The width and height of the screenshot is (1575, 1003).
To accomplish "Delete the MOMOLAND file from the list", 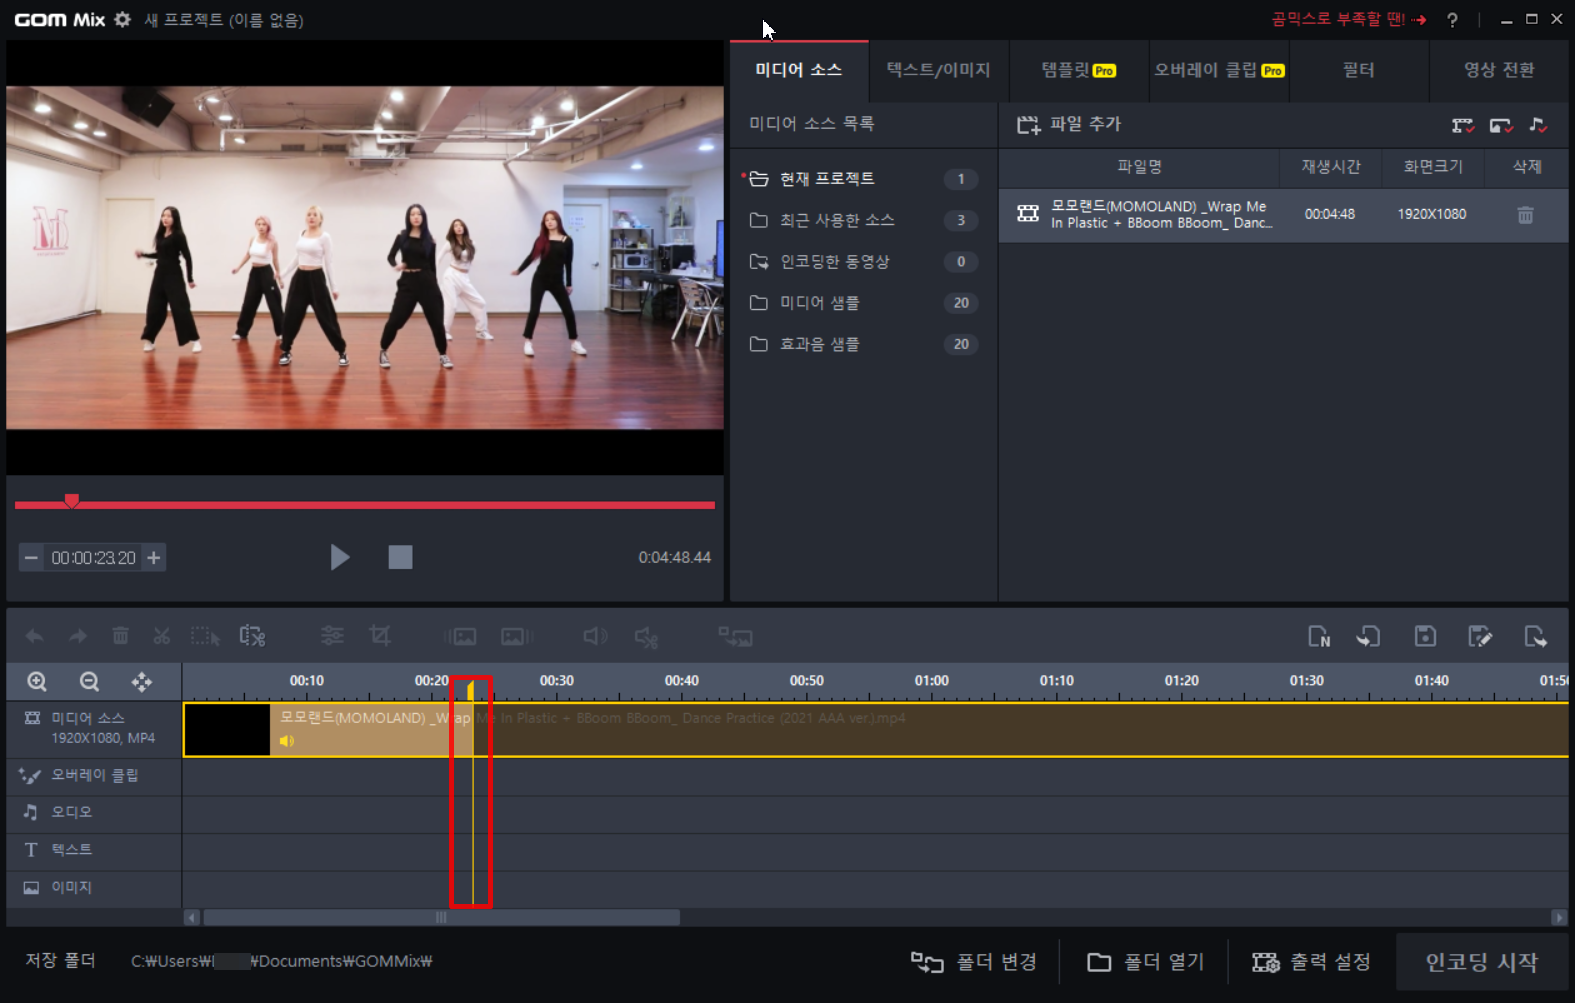I will point(1525,214).
